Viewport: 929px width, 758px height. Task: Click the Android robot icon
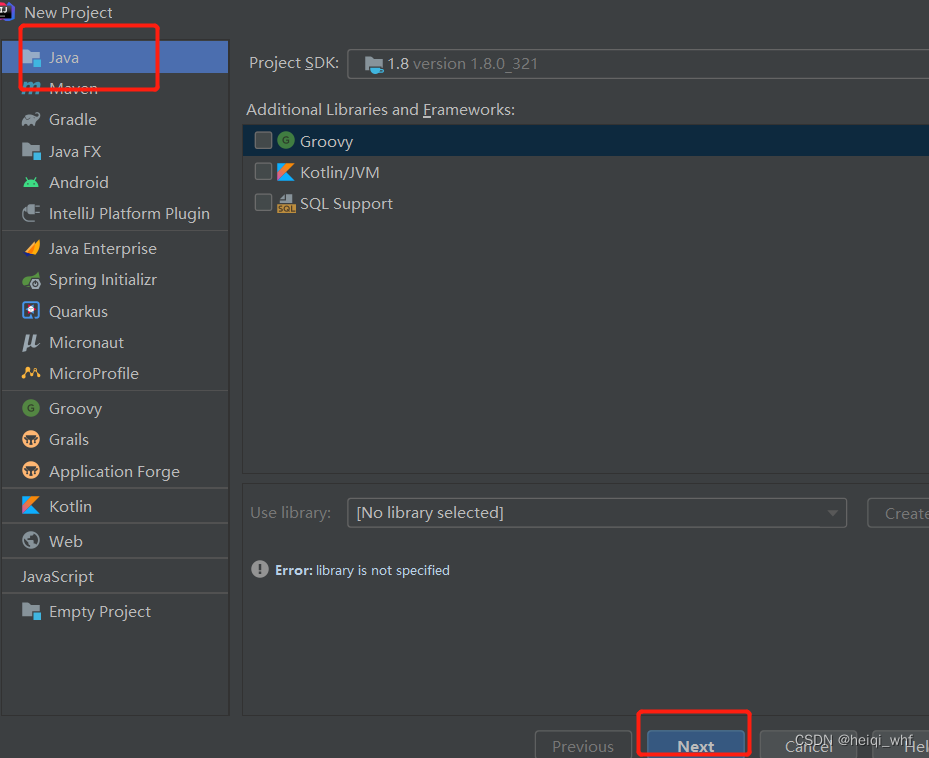pyautogui.click(x=31, y=183)
